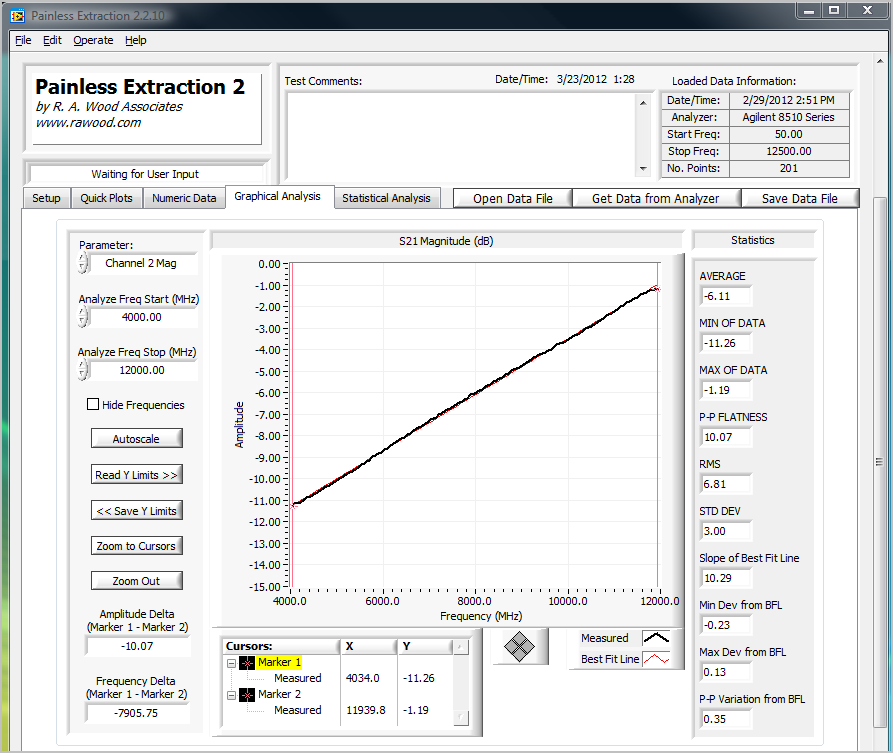
Task: Click the Open Data File button
Action: (513, 199)
